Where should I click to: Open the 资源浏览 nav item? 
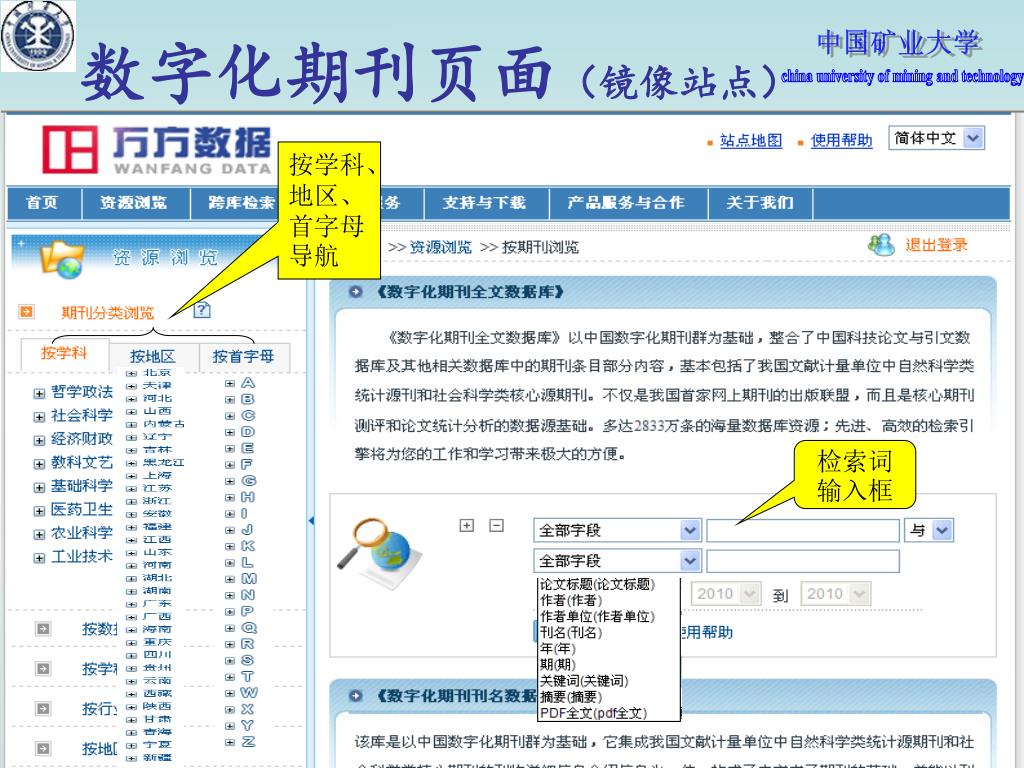pyautogui.click(x=134, y=203)
